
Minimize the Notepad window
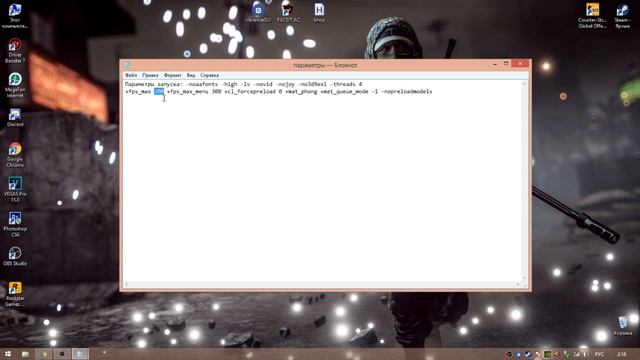click(x=495, y=64)
